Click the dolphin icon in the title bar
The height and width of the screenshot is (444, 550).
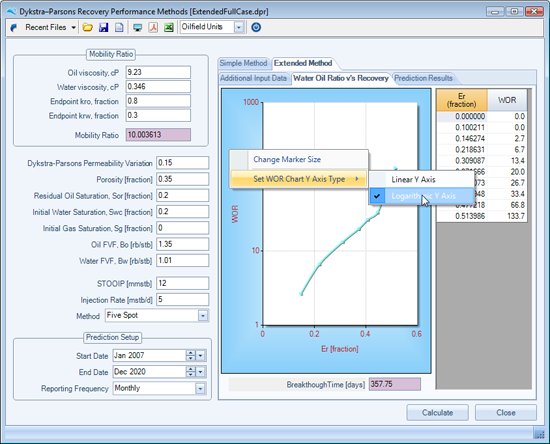[x=12, y=12]
